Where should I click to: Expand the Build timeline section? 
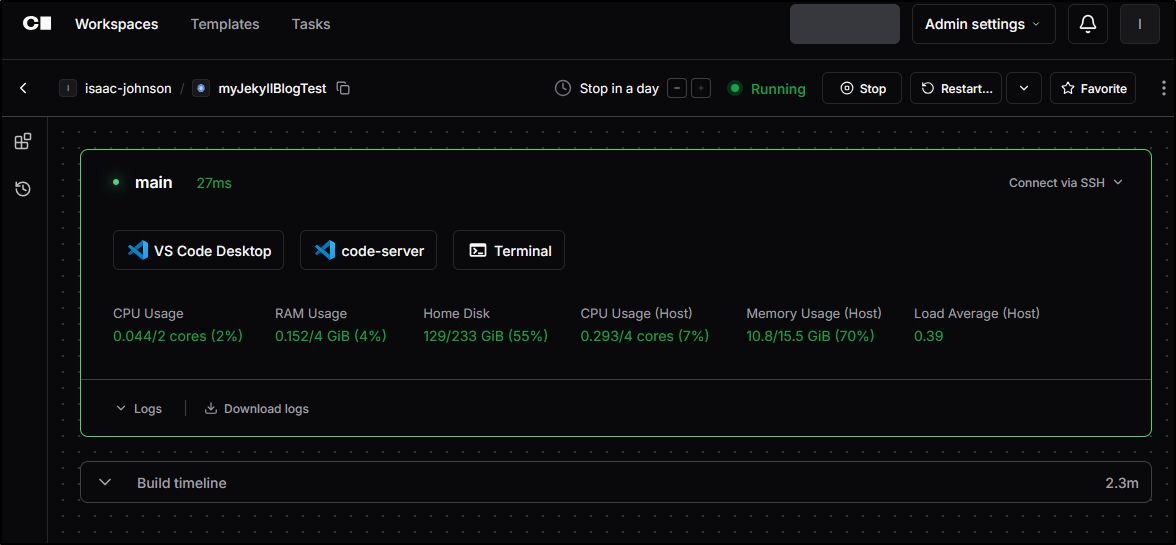click(x=105, y=482)
